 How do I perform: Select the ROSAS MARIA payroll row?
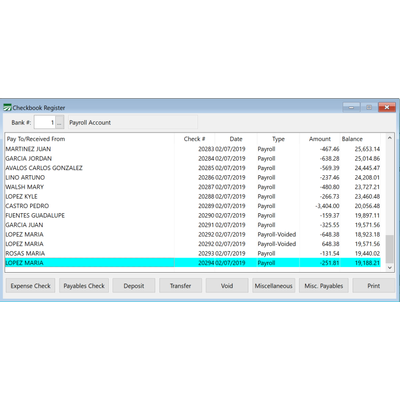click(193, 253)
